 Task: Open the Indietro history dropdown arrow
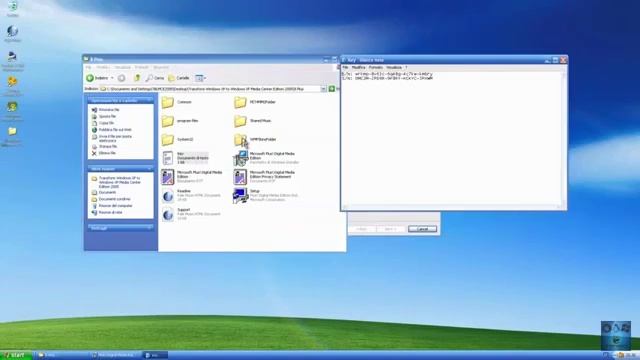tap(112, 78)
